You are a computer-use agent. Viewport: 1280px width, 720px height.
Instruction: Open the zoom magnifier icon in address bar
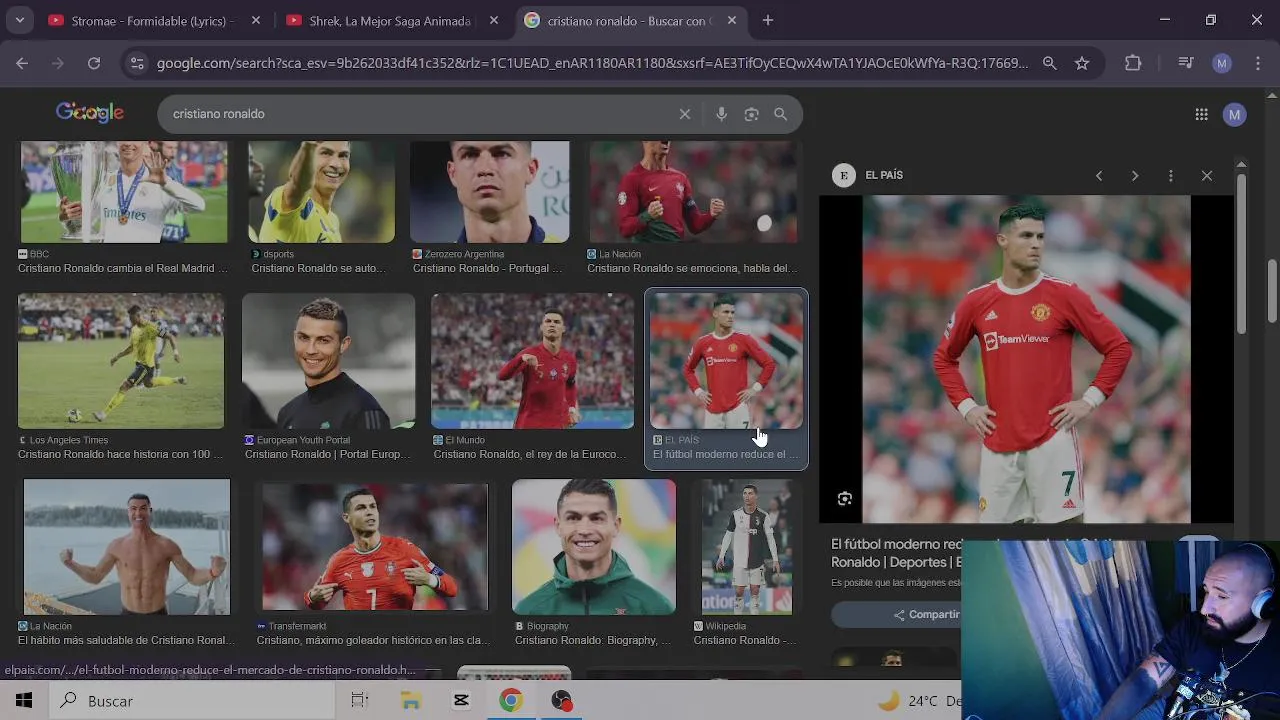tap(1049, 63)
